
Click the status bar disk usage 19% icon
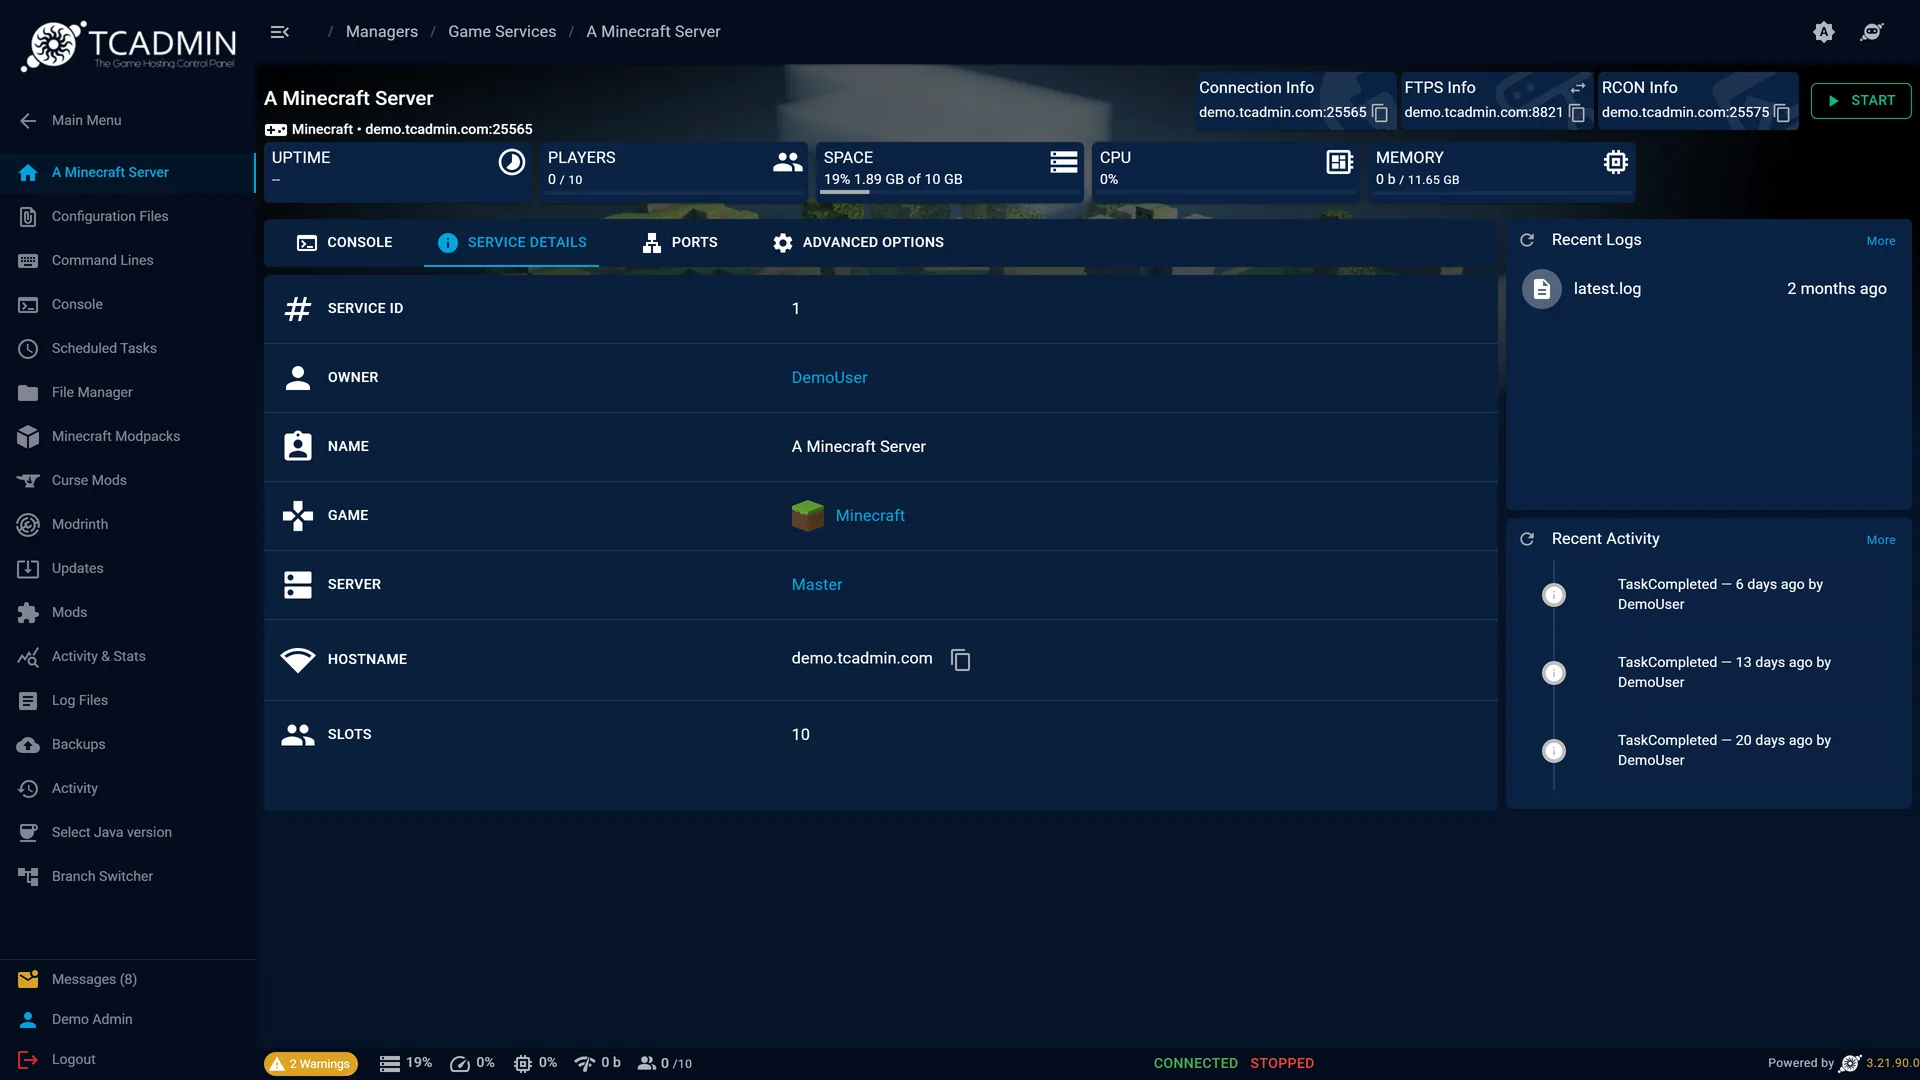pyautogui.click(x=390, y=1064)
